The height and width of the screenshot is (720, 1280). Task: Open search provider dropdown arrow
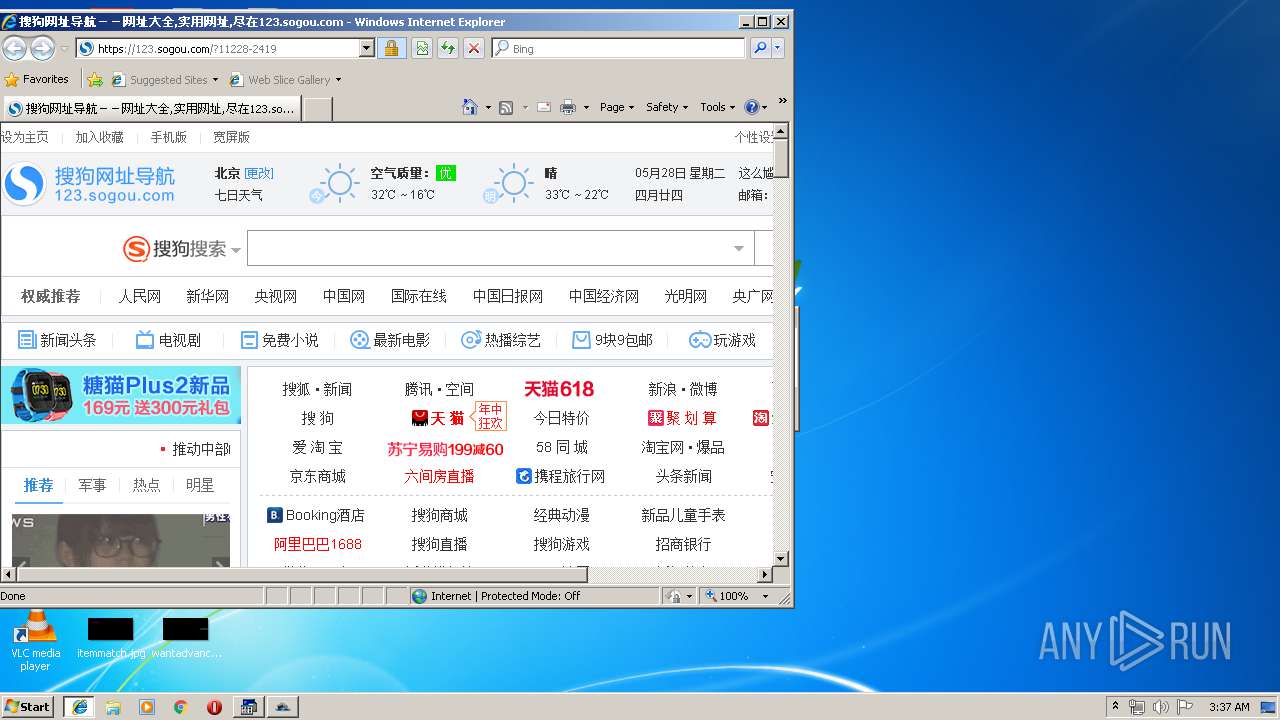tap(778, 48)
